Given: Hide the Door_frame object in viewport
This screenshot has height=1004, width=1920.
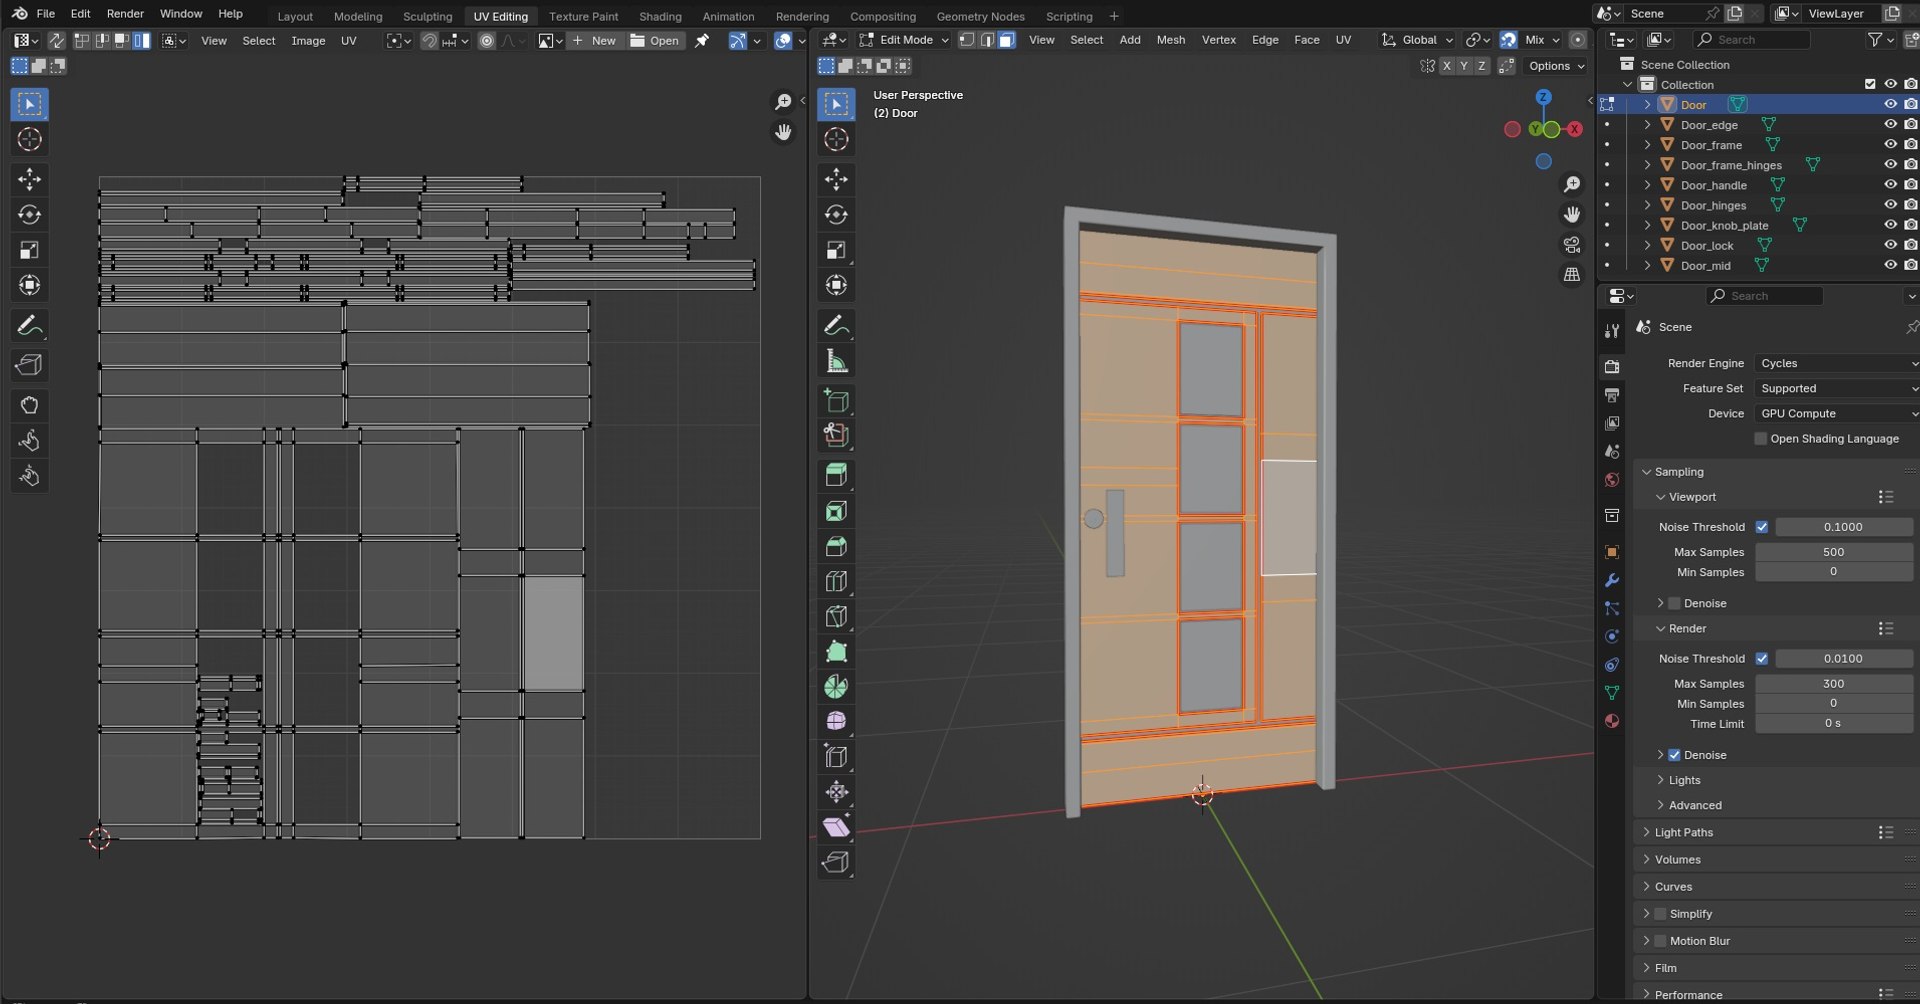Looking at the screenshot, I should click(1890, 144).
